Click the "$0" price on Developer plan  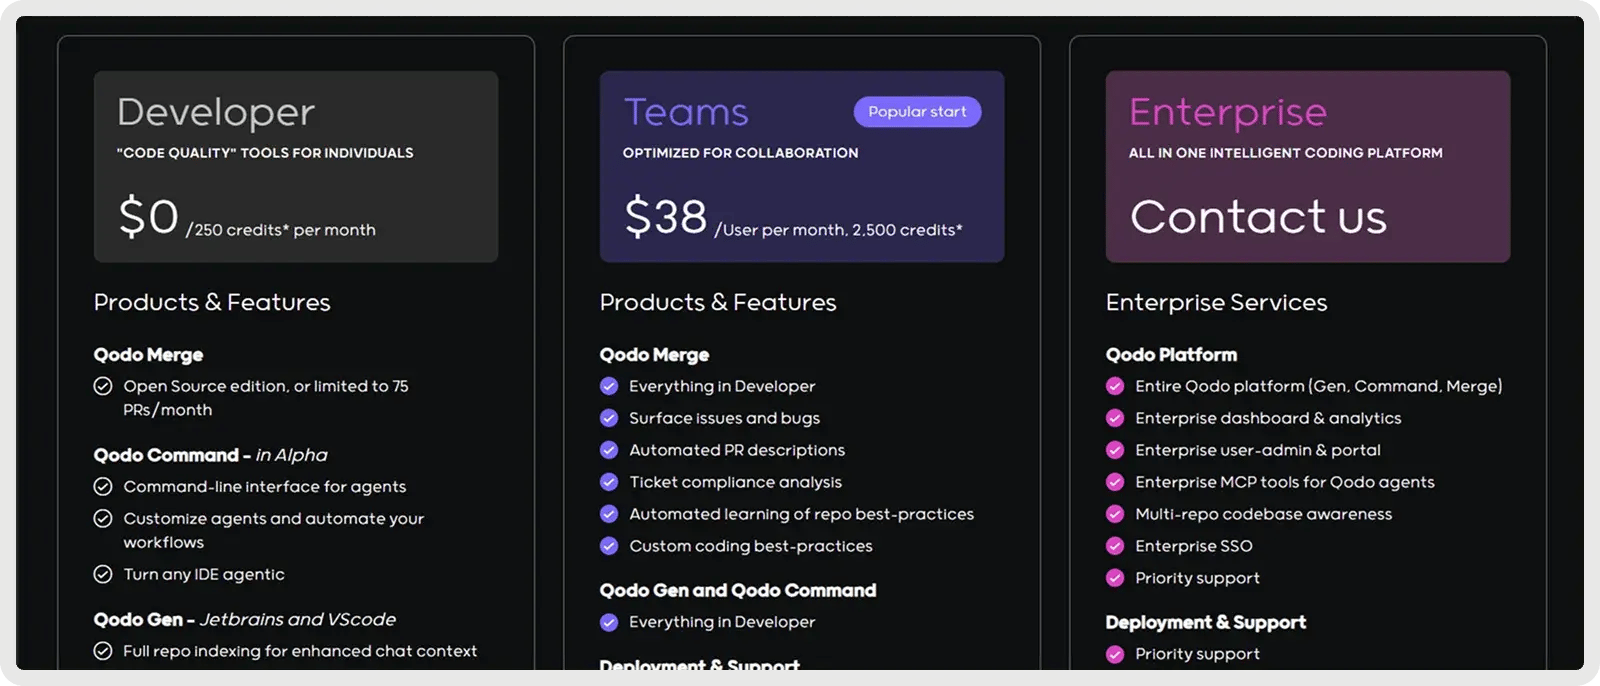click(x=149, y=217)
